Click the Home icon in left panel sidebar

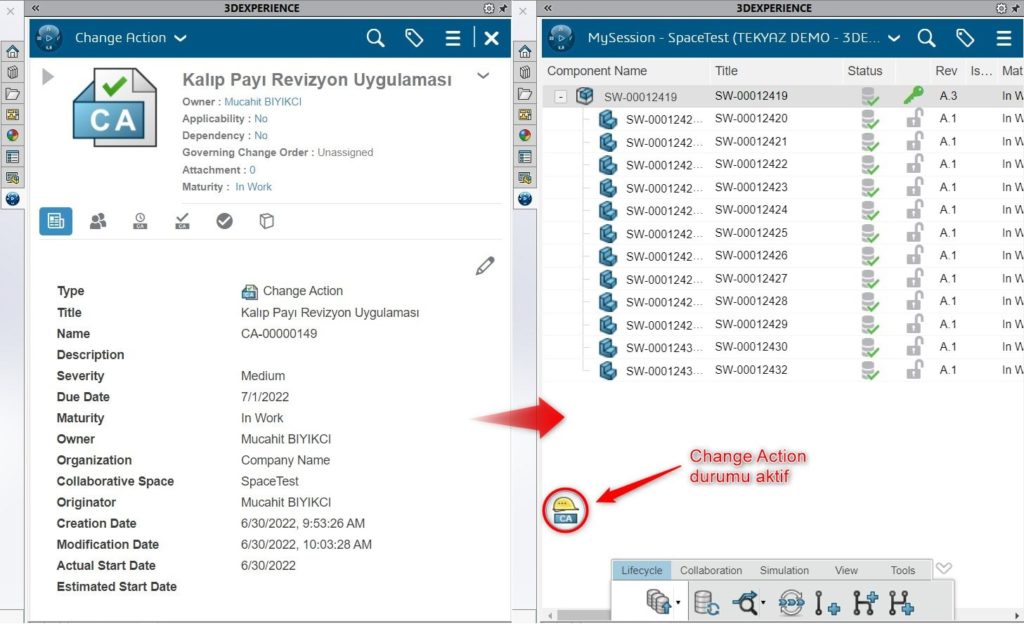tap(12, 52)
